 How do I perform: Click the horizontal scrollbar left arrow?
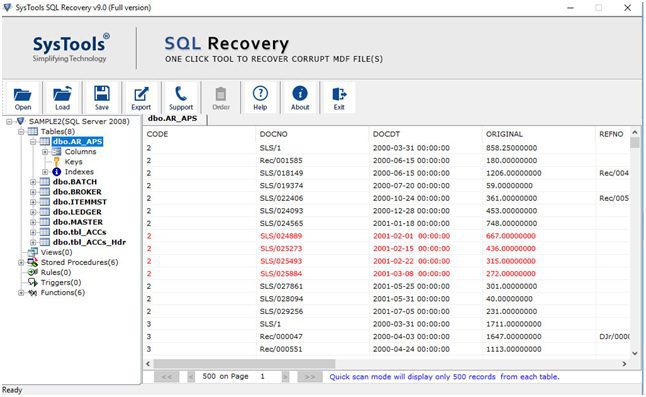[148, 364]
